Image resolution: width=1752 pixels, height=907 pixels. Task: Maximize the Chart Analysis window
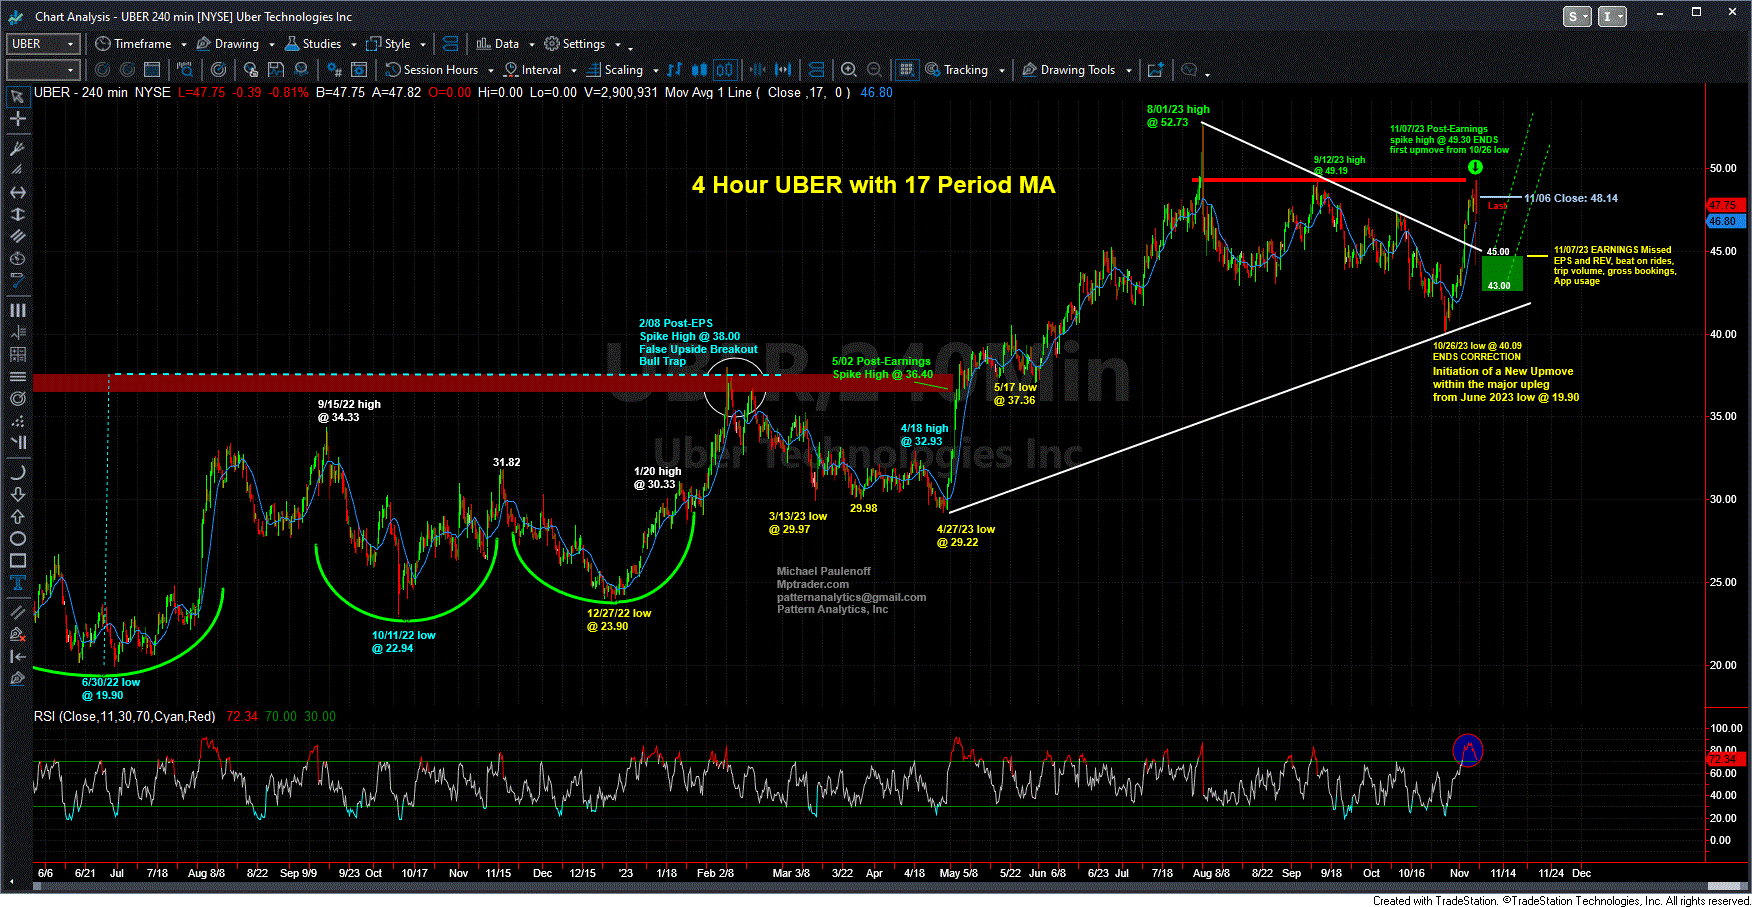click(1696, 12)
